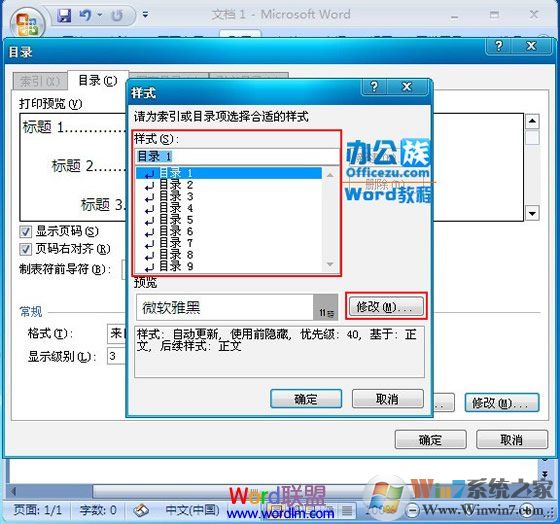Click 修改(M)... in the 目录 dialog

(x=502, y=403)
